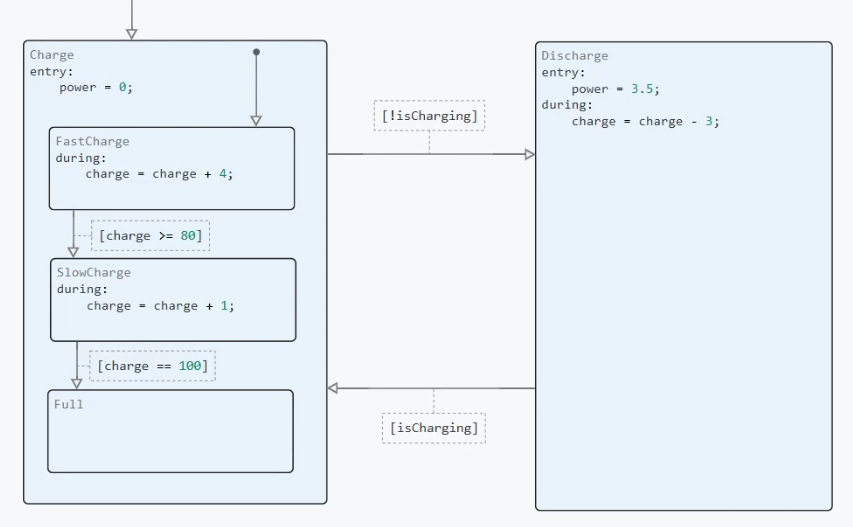Click arrowhead returning to Charge state
853x527 pixels.
(333, 388)
